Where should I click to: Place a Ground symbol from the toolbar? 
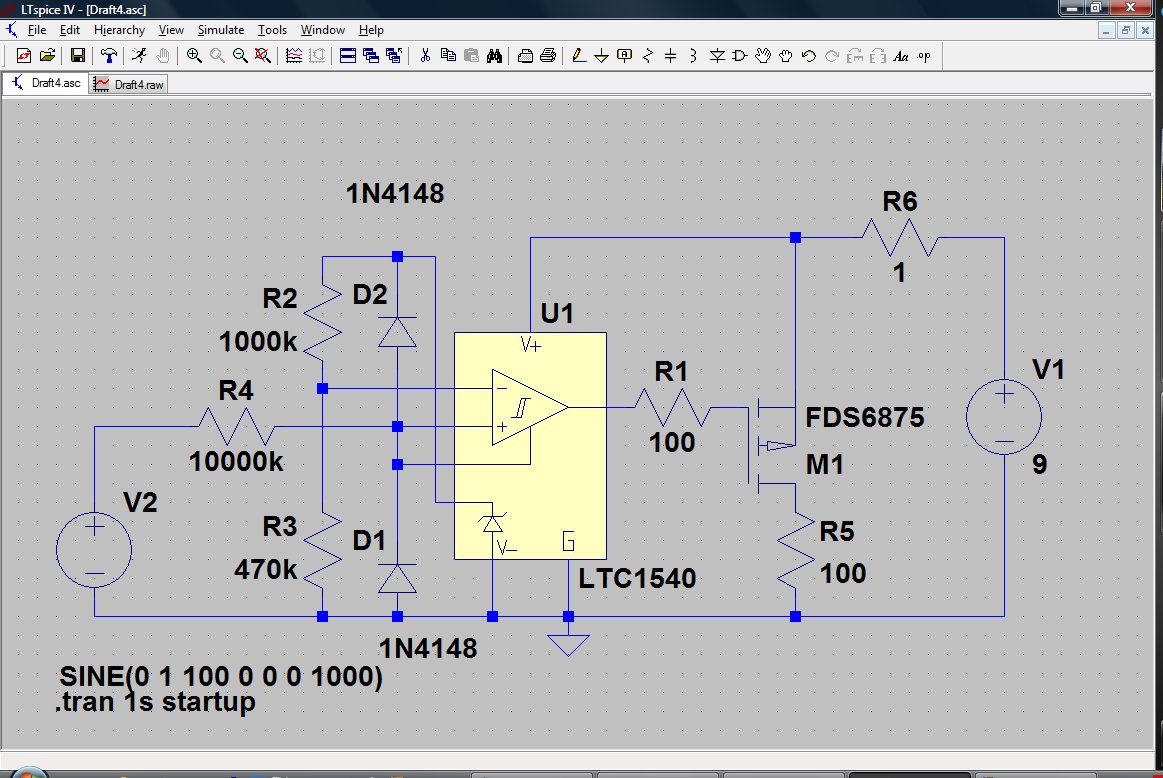pyautogui.click(x=602, y=56)
